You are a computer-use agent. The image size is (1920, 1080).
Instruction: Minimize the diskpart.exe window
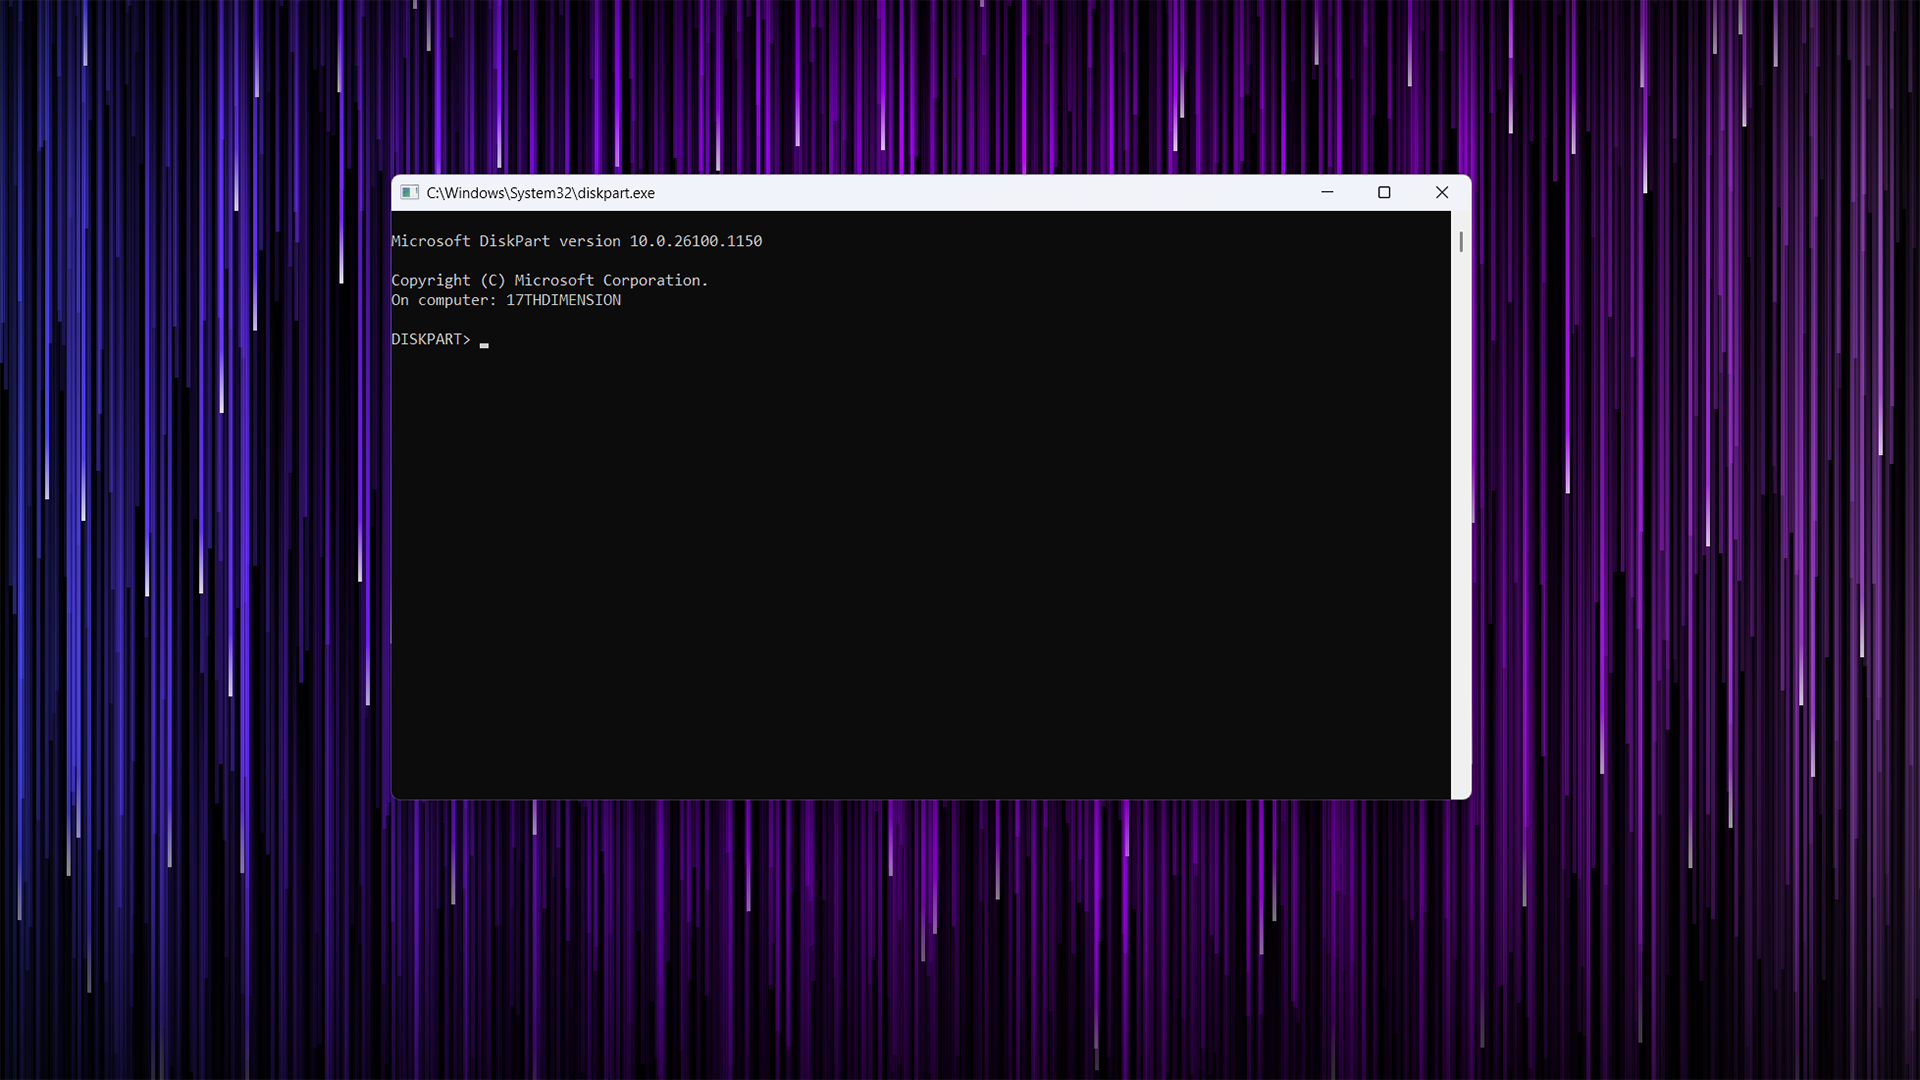coord(1327,192)
